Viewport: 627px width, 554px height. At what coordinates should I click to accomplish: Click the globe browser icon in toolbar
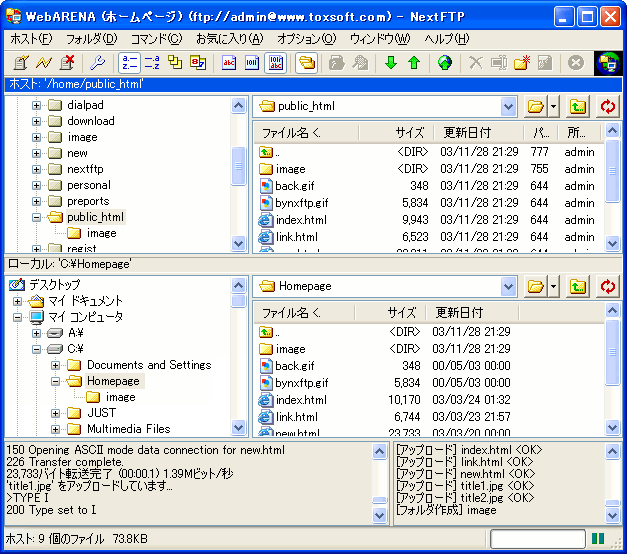pos(445,63)
